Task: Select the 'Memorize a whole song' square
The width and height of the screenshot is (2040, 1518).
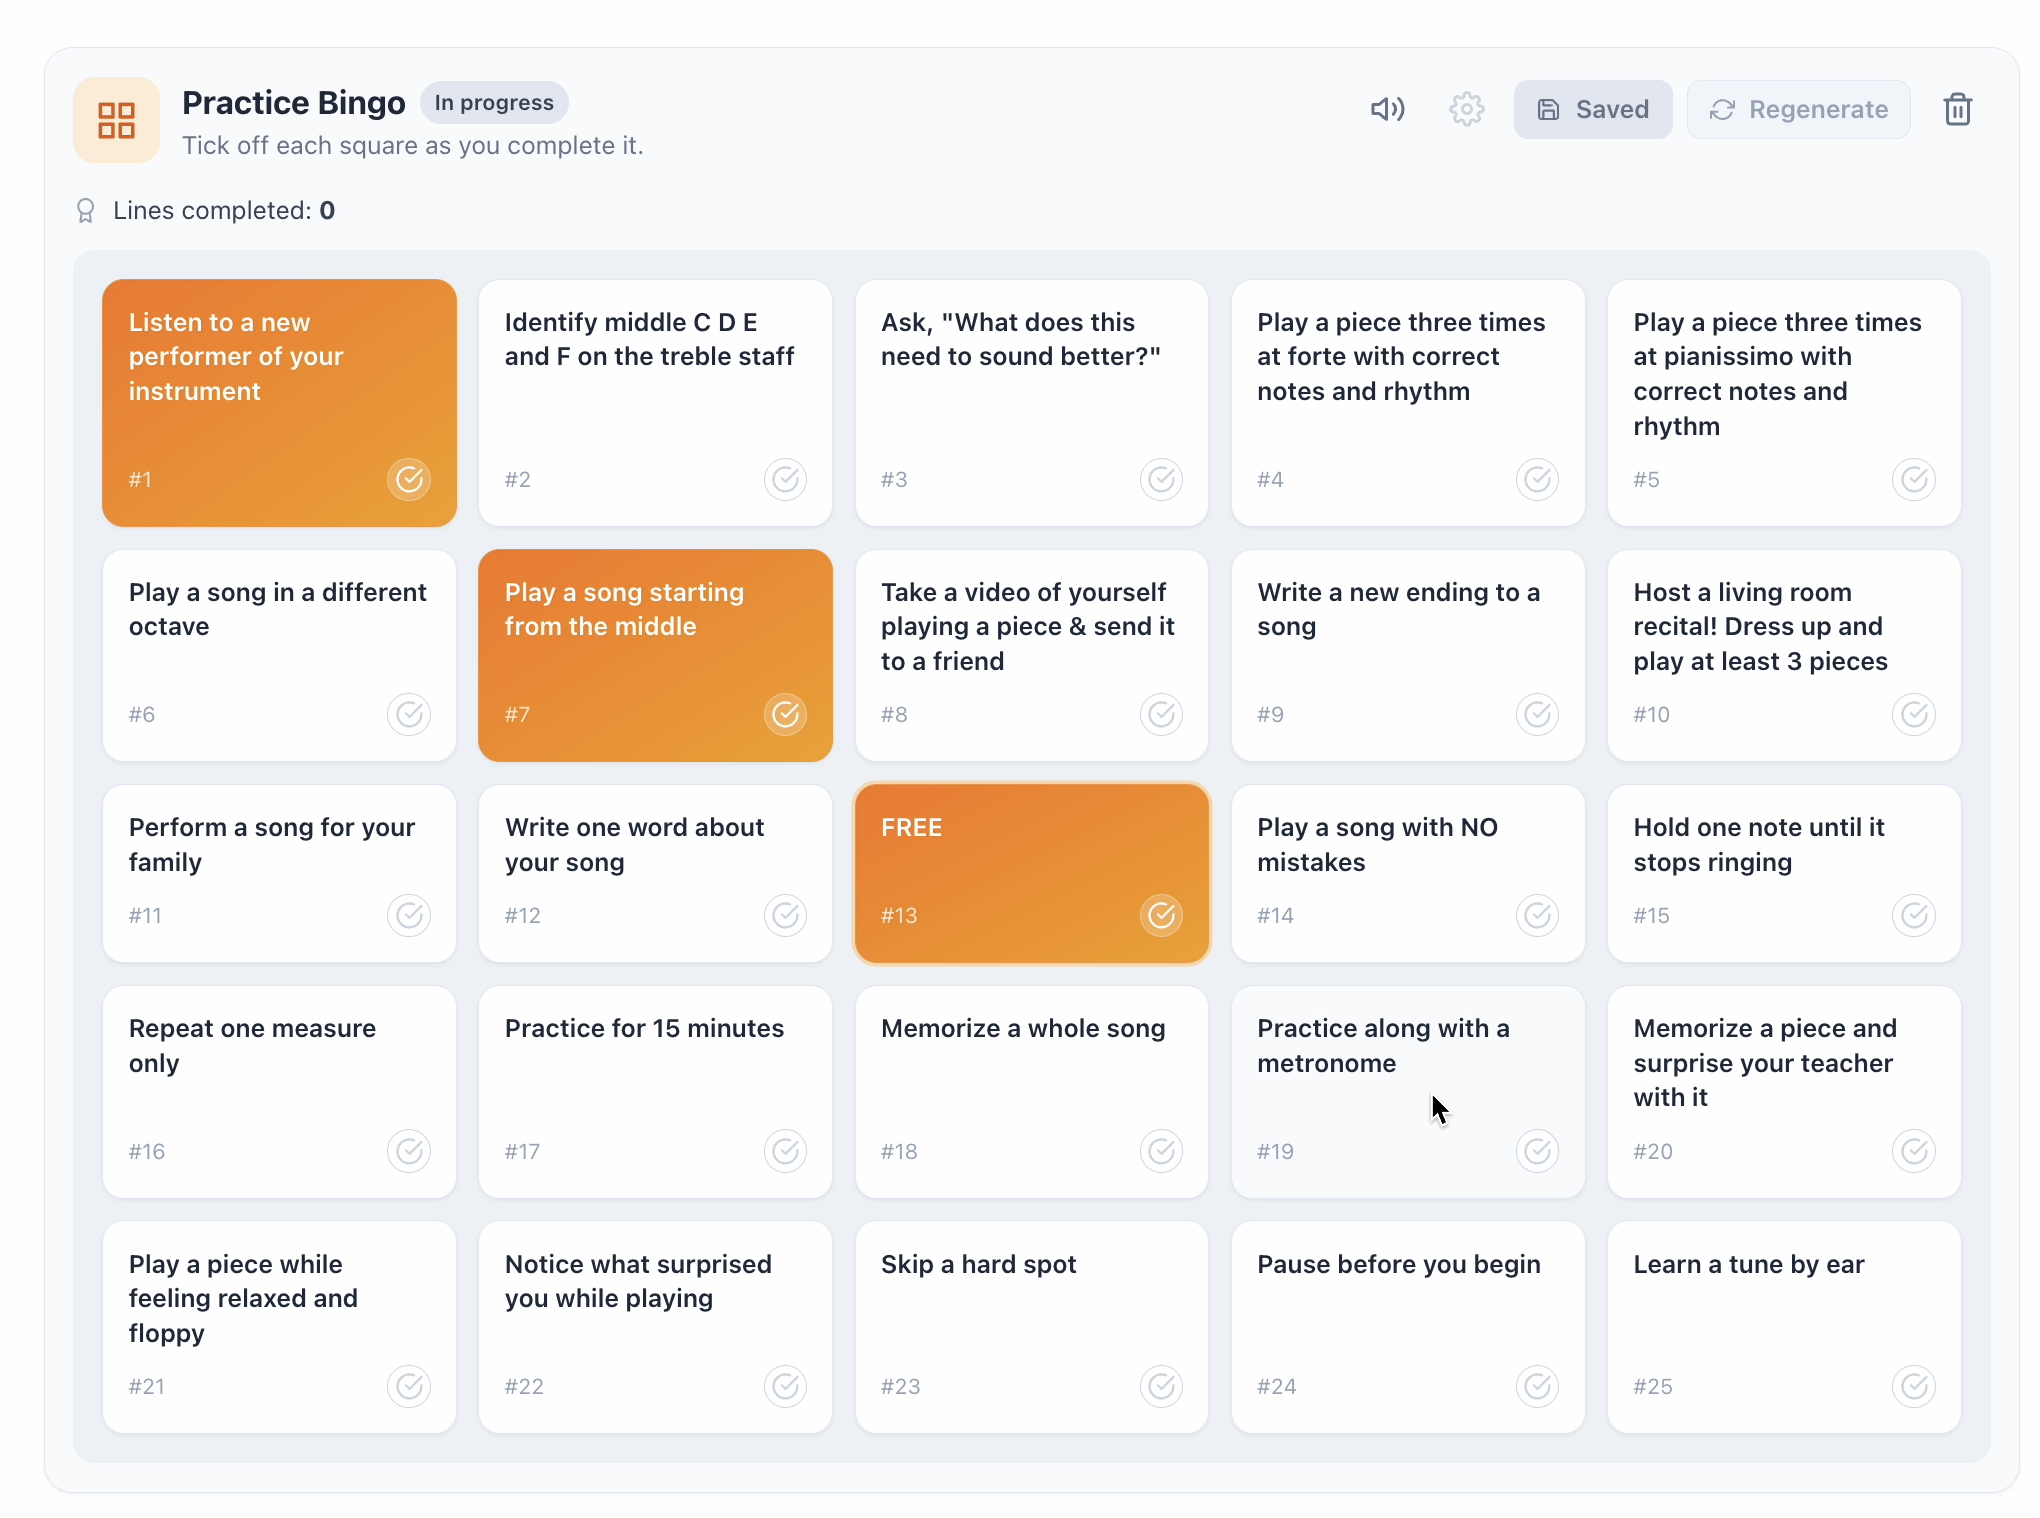Action: coord(1031,1092)
